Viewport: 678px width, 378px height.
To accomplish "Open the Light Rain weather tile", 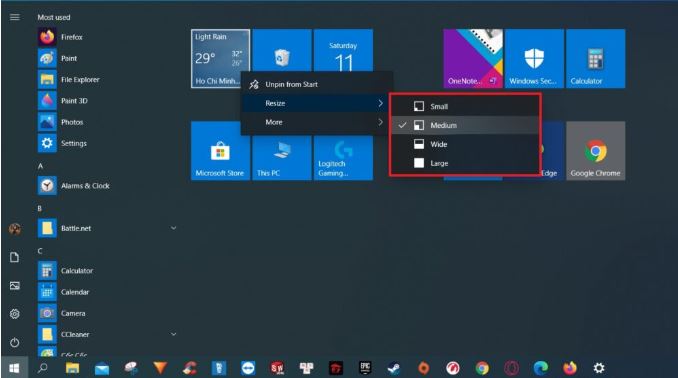I will [x=221, y=59].
